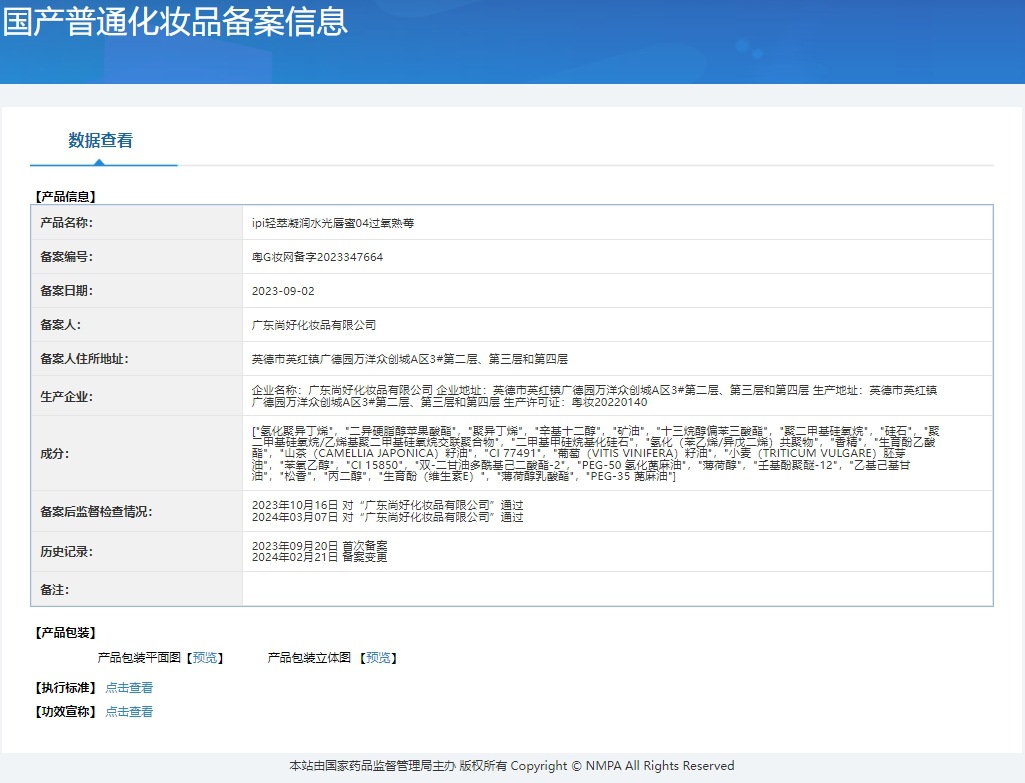Select the 【产品信息】 section heading
This screenshot has width=1025, height=783.
pyautogui.click(x=65, y=196)
